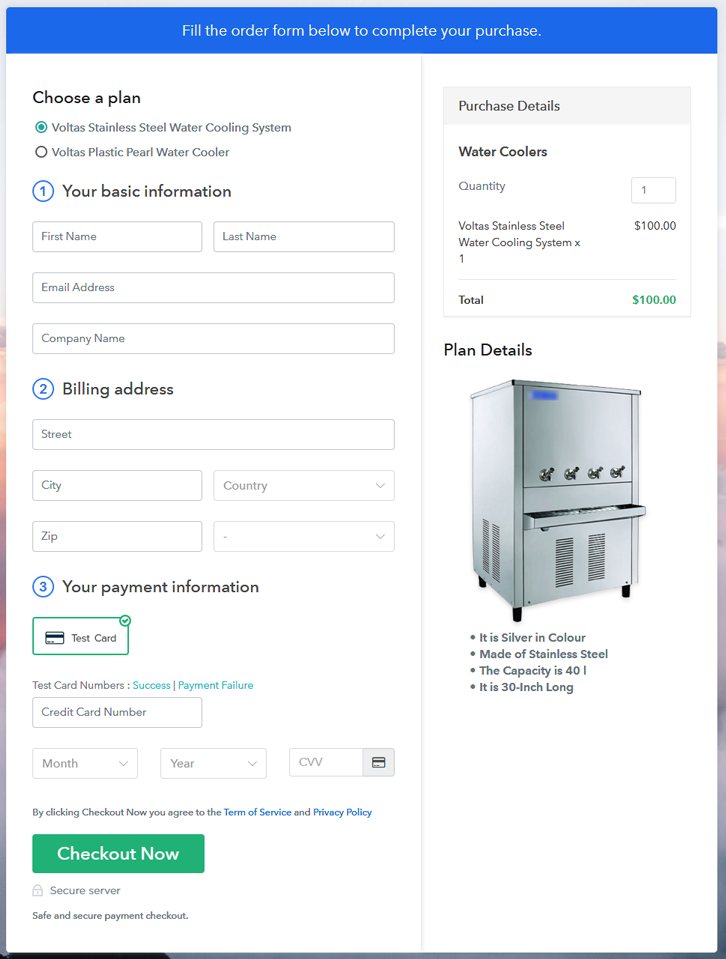Image resolution: width=726 pixels, height=959 pixels.
Task: Open the Success test card numbers link
Action: (x=152, y=685)
